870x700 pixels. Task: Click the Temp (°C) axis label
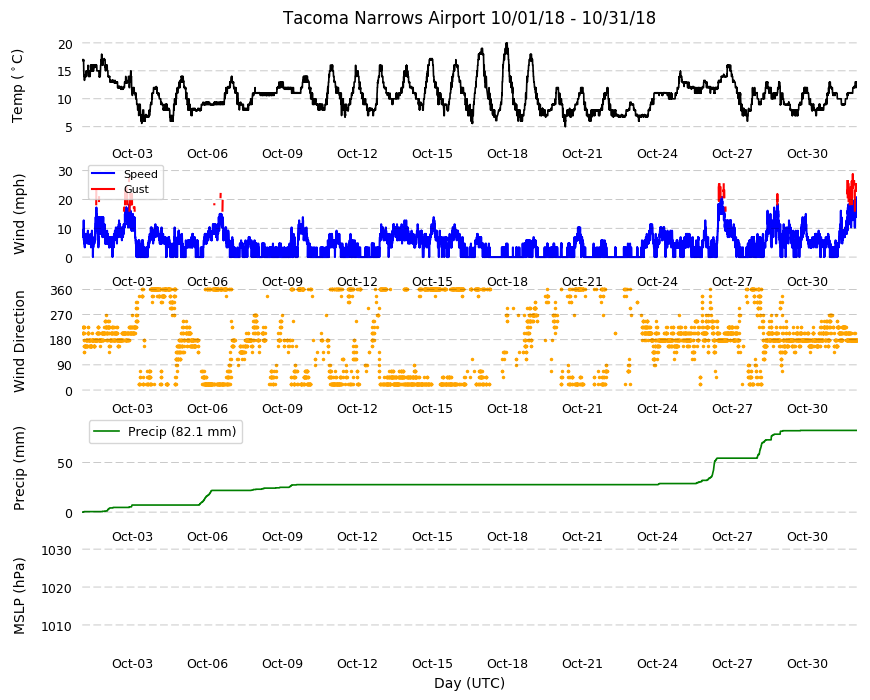click(x=18, y=86)
